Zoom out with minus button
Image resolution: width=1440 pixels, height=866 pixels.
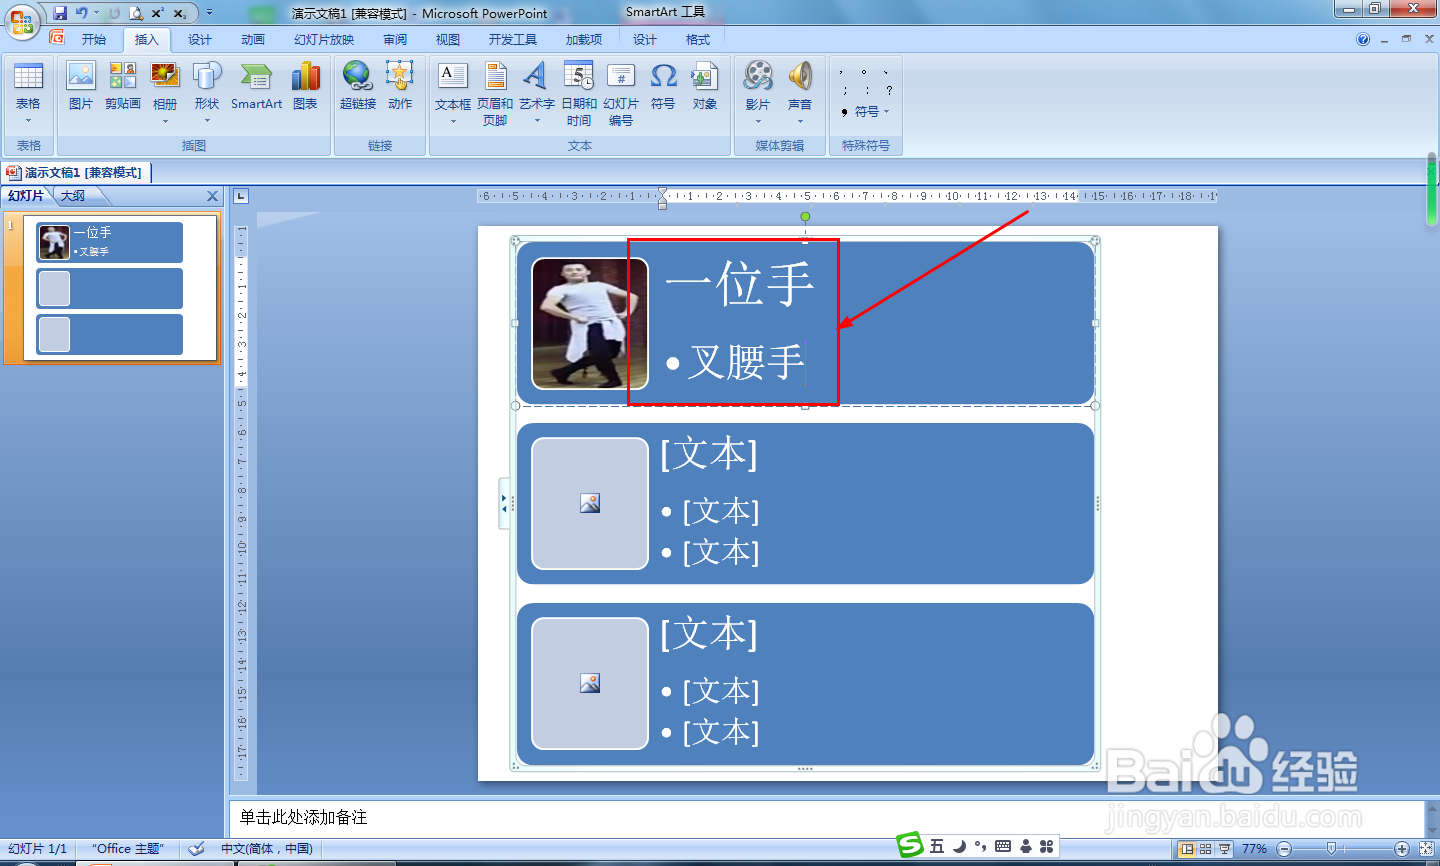[x=1283, y=848]
